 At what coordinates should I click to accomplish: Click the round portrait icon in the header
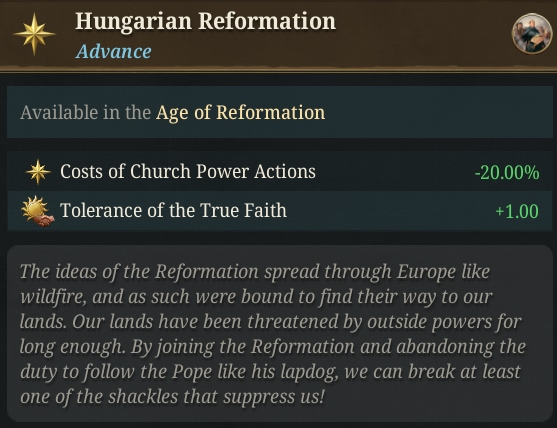coord(532,34)
